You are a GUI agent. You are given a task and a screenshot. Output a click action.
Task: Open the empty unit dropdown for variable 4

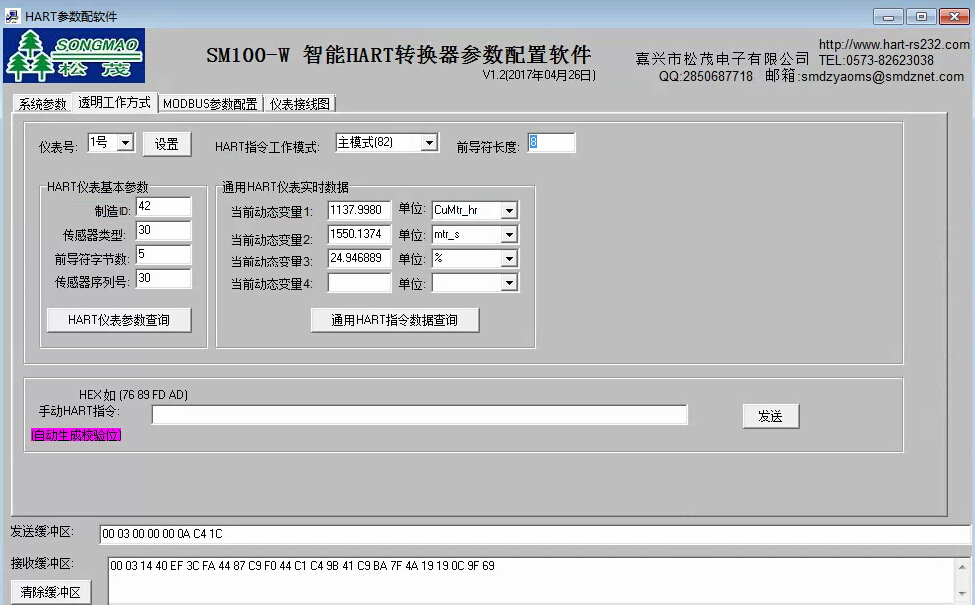point(509,283)
